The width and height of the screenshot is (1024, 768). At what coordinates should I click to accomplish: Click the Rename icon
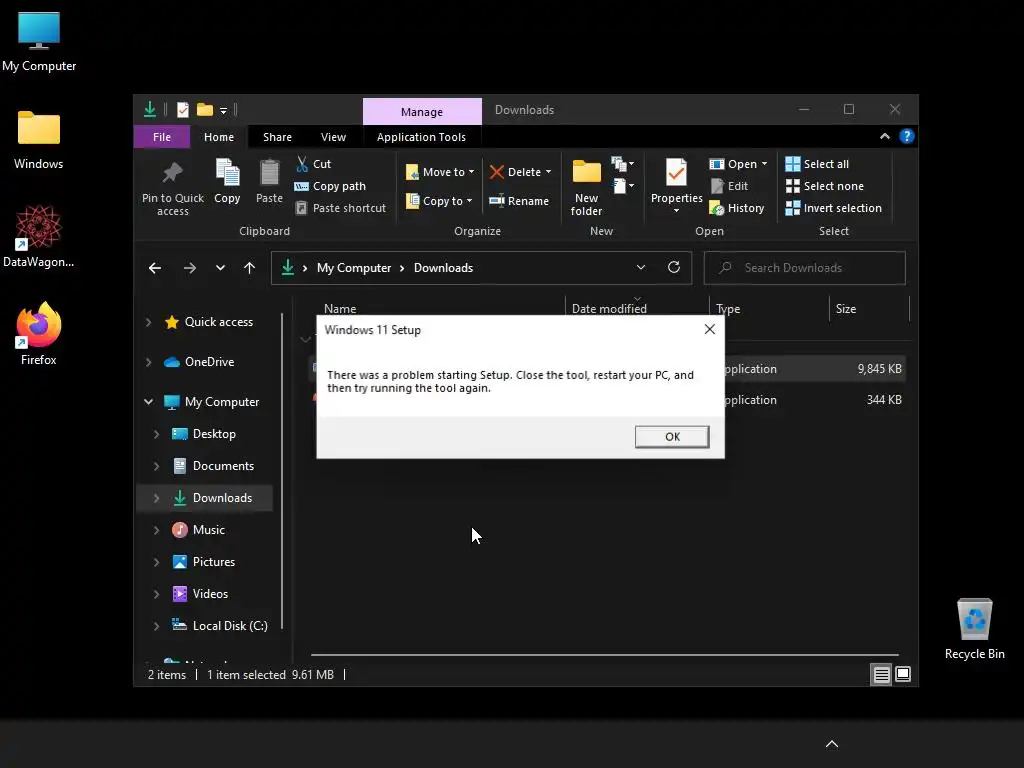(497, 200)
